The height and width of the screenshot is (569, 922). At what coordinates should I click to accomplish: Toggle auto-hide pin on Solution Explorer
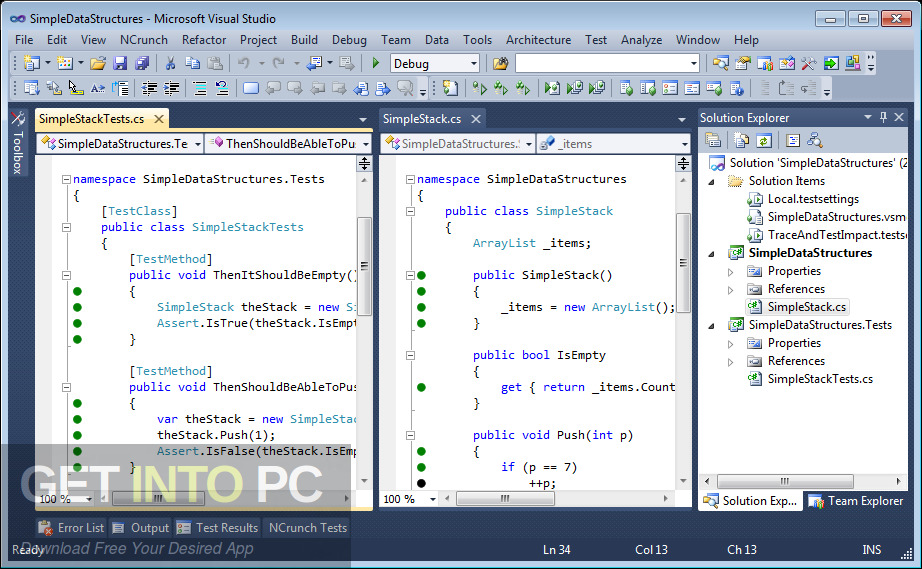(x=883, y=118)
